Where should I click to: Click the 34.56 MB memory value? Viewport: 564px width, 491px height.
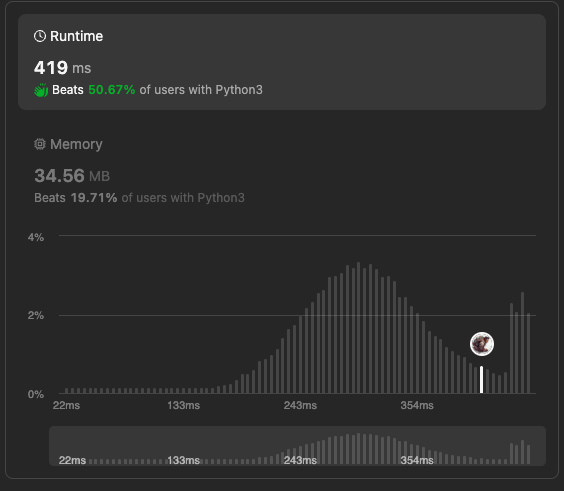click(x=72, y=176)
